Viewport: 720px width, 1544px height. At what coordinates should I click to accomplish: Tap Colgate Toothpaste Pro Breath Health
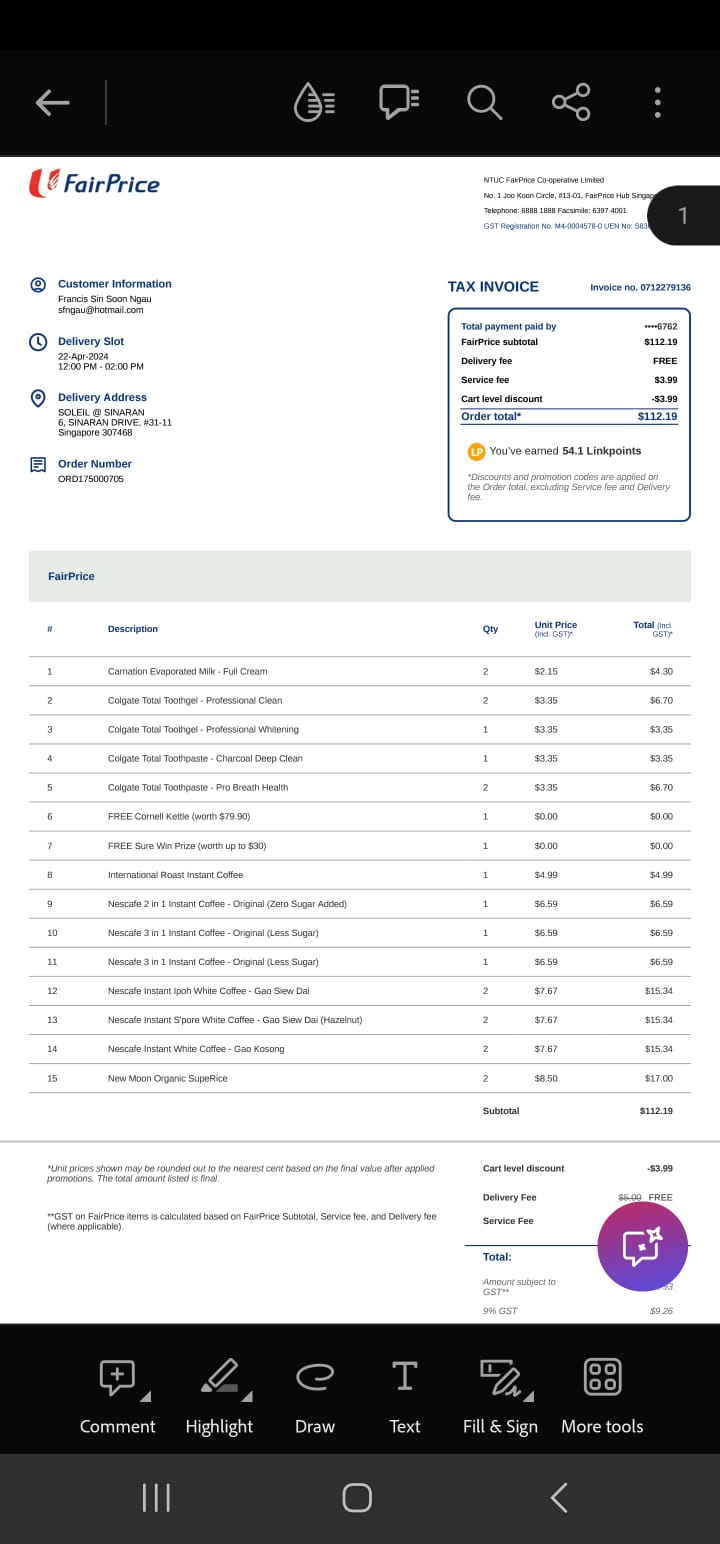[198, 787]
